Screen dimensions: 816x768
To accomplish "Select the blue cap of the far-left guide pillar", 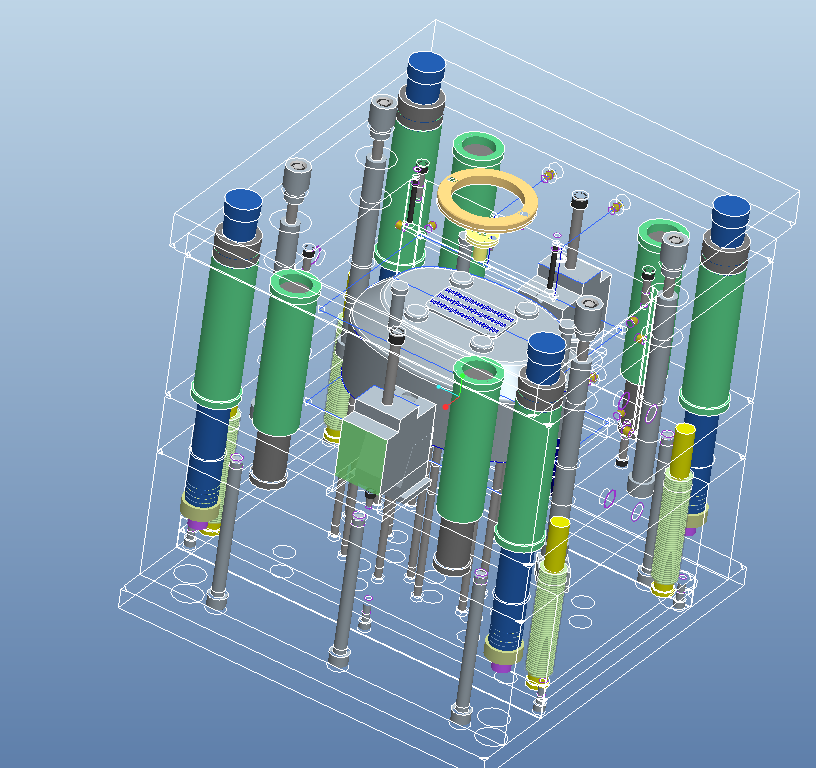I will 243,214.
